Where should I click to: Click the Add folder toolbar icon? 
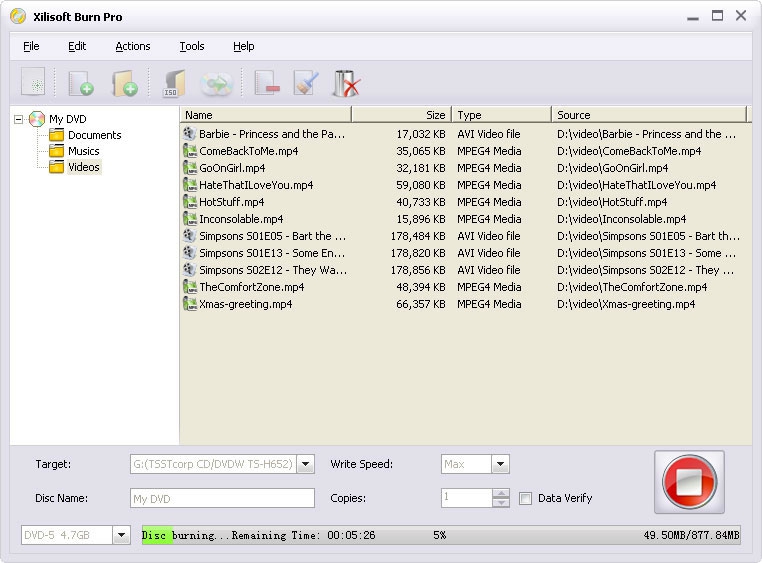tap(125, 83)
